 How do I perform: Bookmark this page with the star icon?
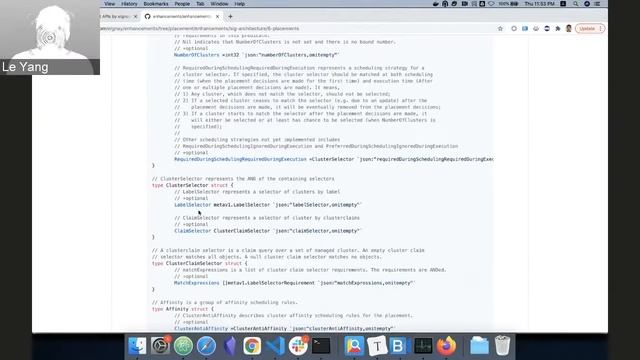500,29
